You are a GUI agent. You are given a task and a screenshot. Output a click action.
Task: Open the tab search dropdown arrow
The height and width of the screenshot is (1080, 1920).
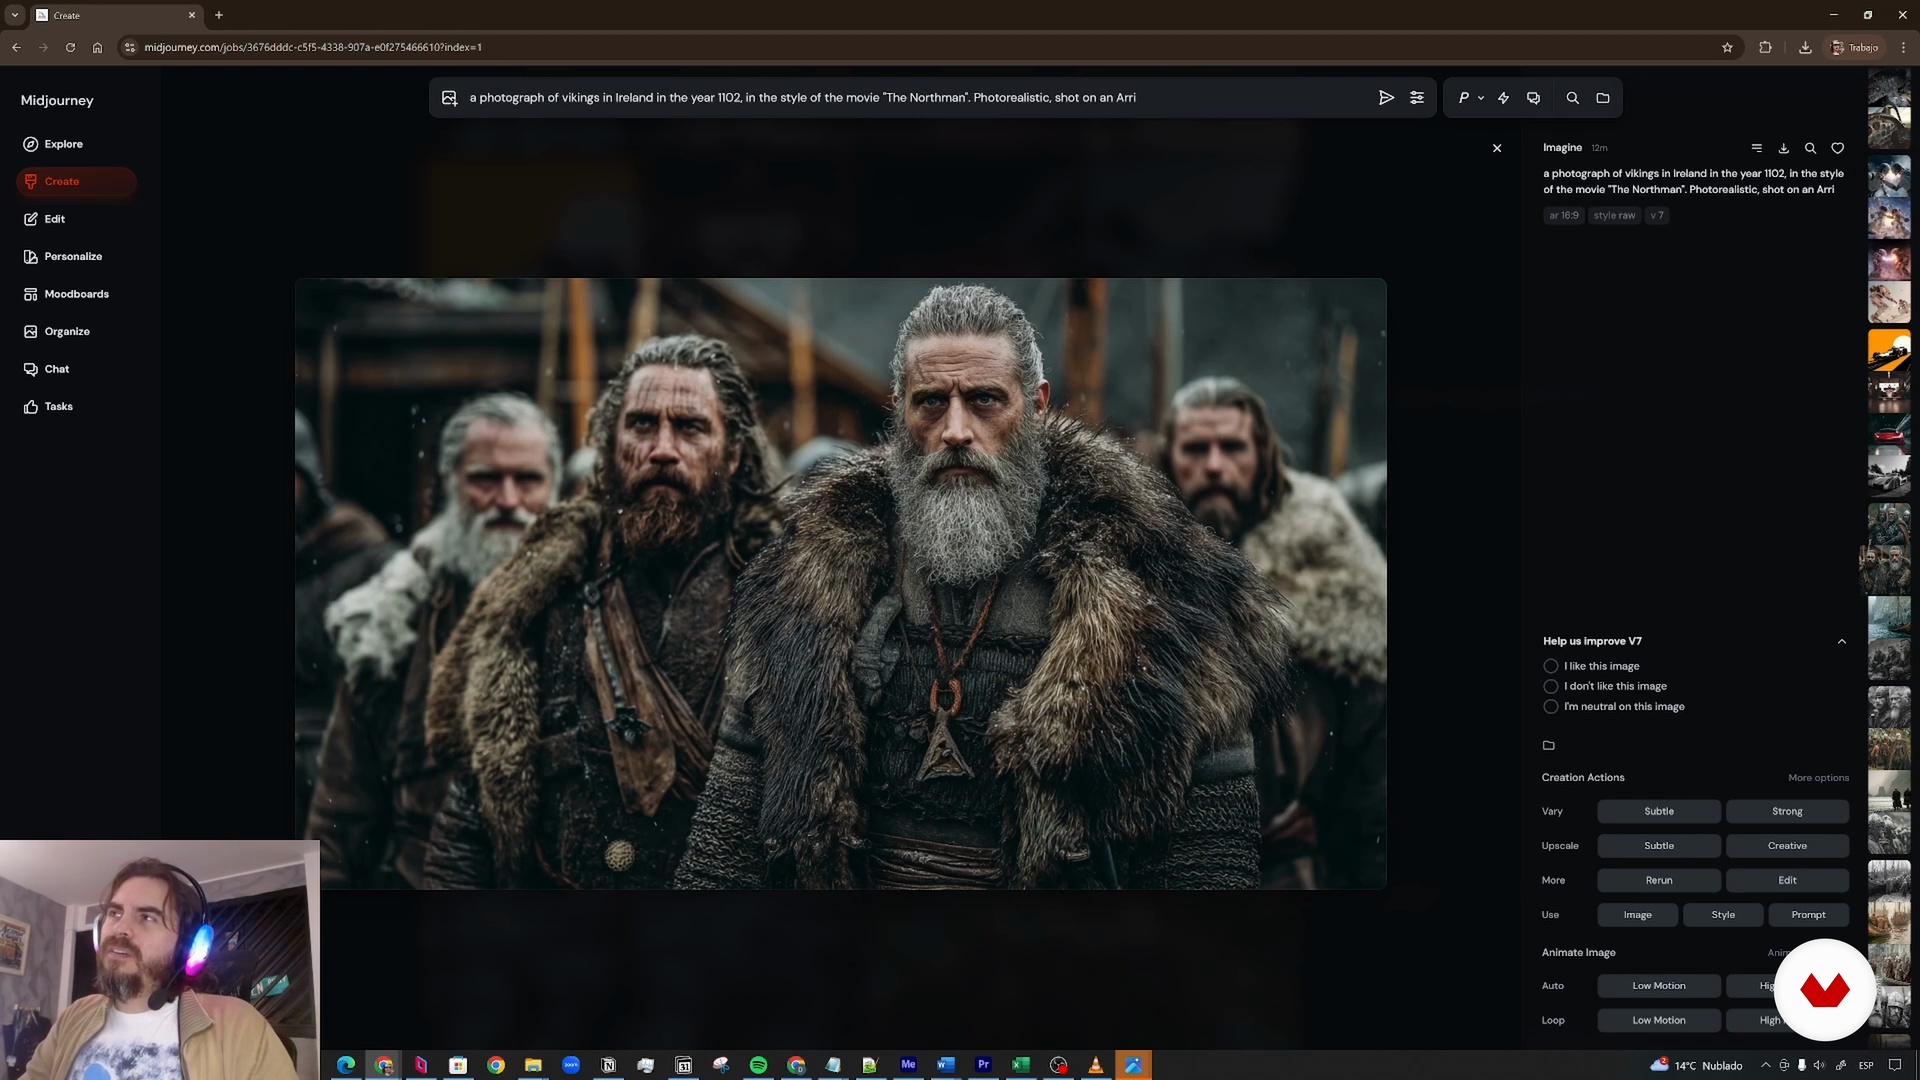tap(15, 15)
